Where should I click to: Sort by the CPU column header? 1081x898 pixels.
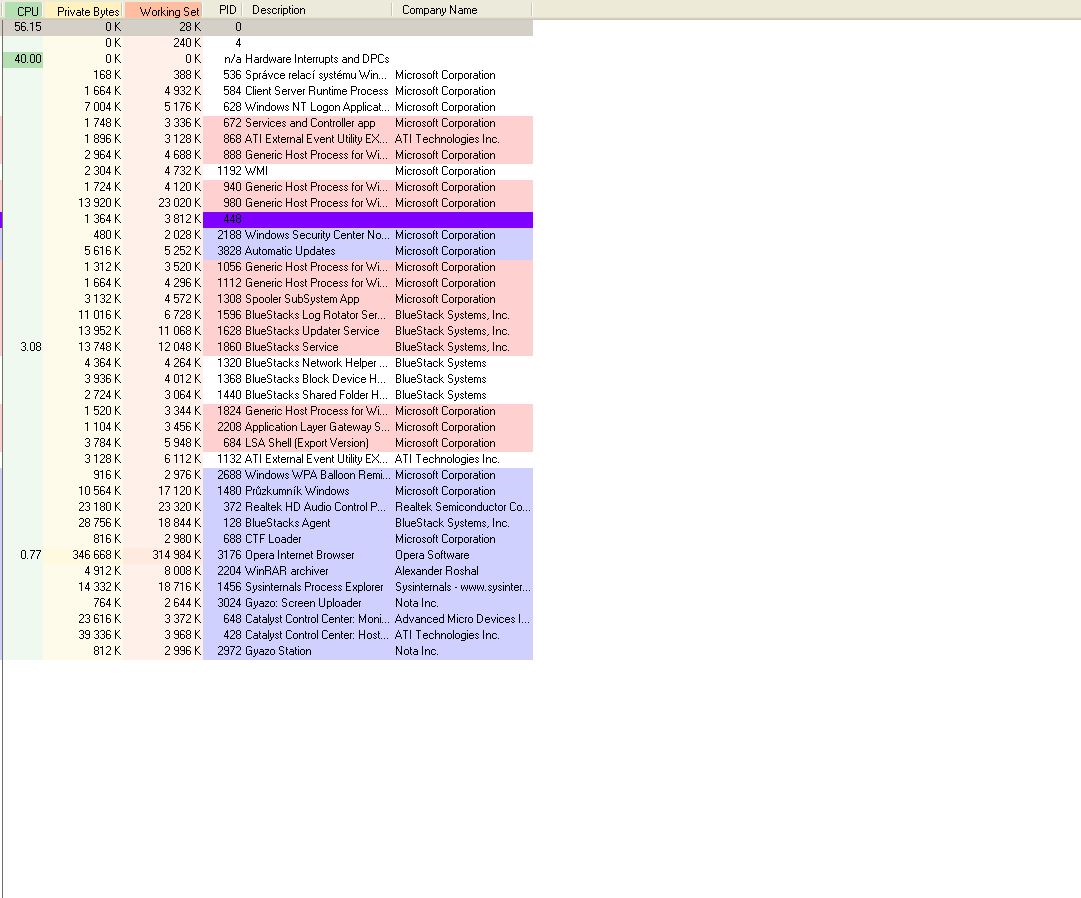23,10
